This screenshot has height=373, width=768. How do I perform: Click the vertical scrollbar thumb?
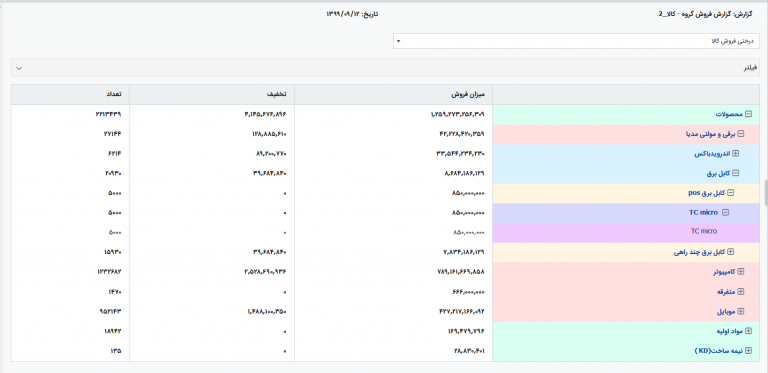click(x=765, y=193)
